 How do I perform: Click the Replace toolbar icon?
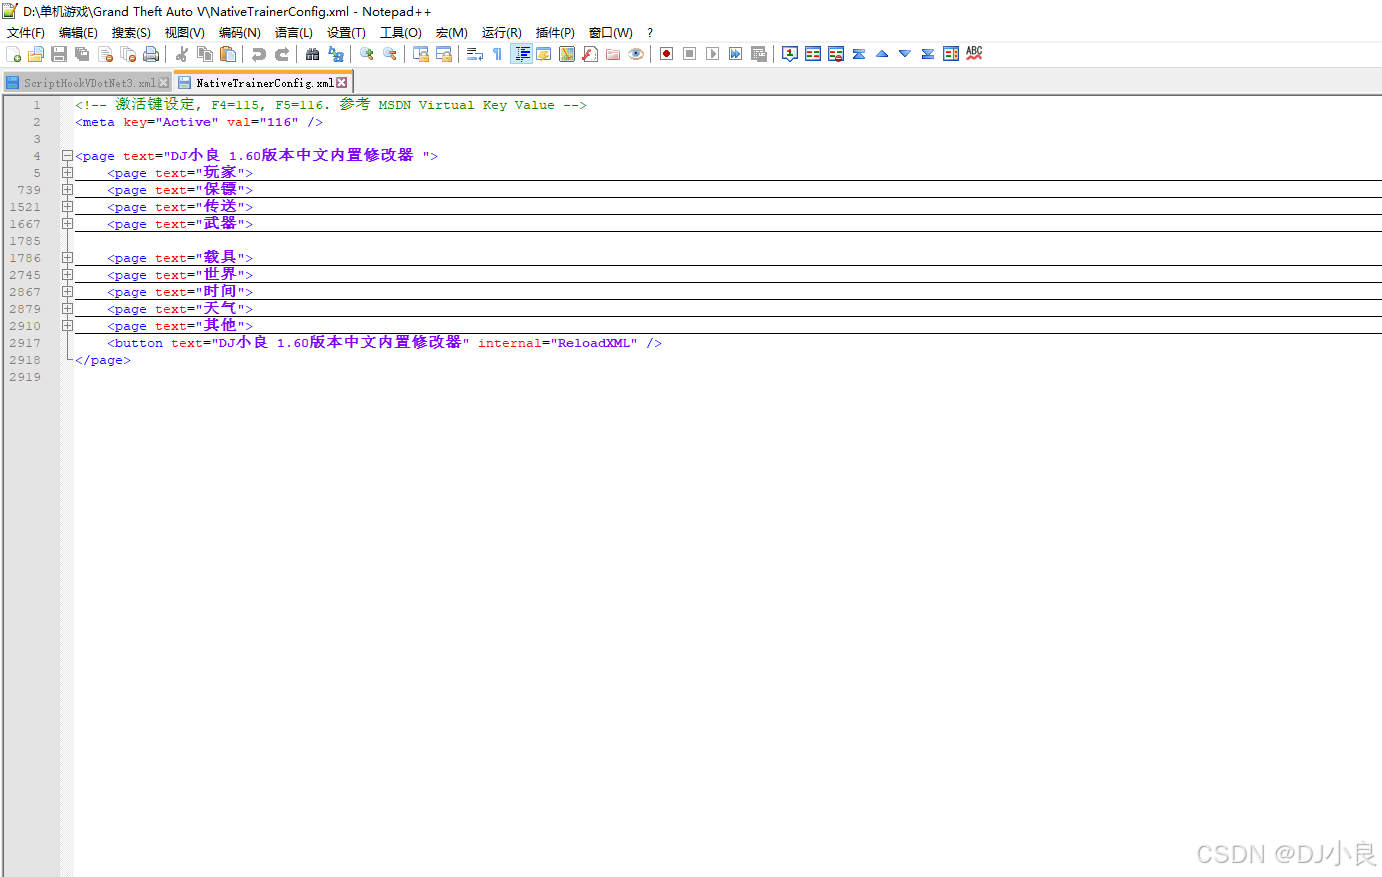(336, 54)
